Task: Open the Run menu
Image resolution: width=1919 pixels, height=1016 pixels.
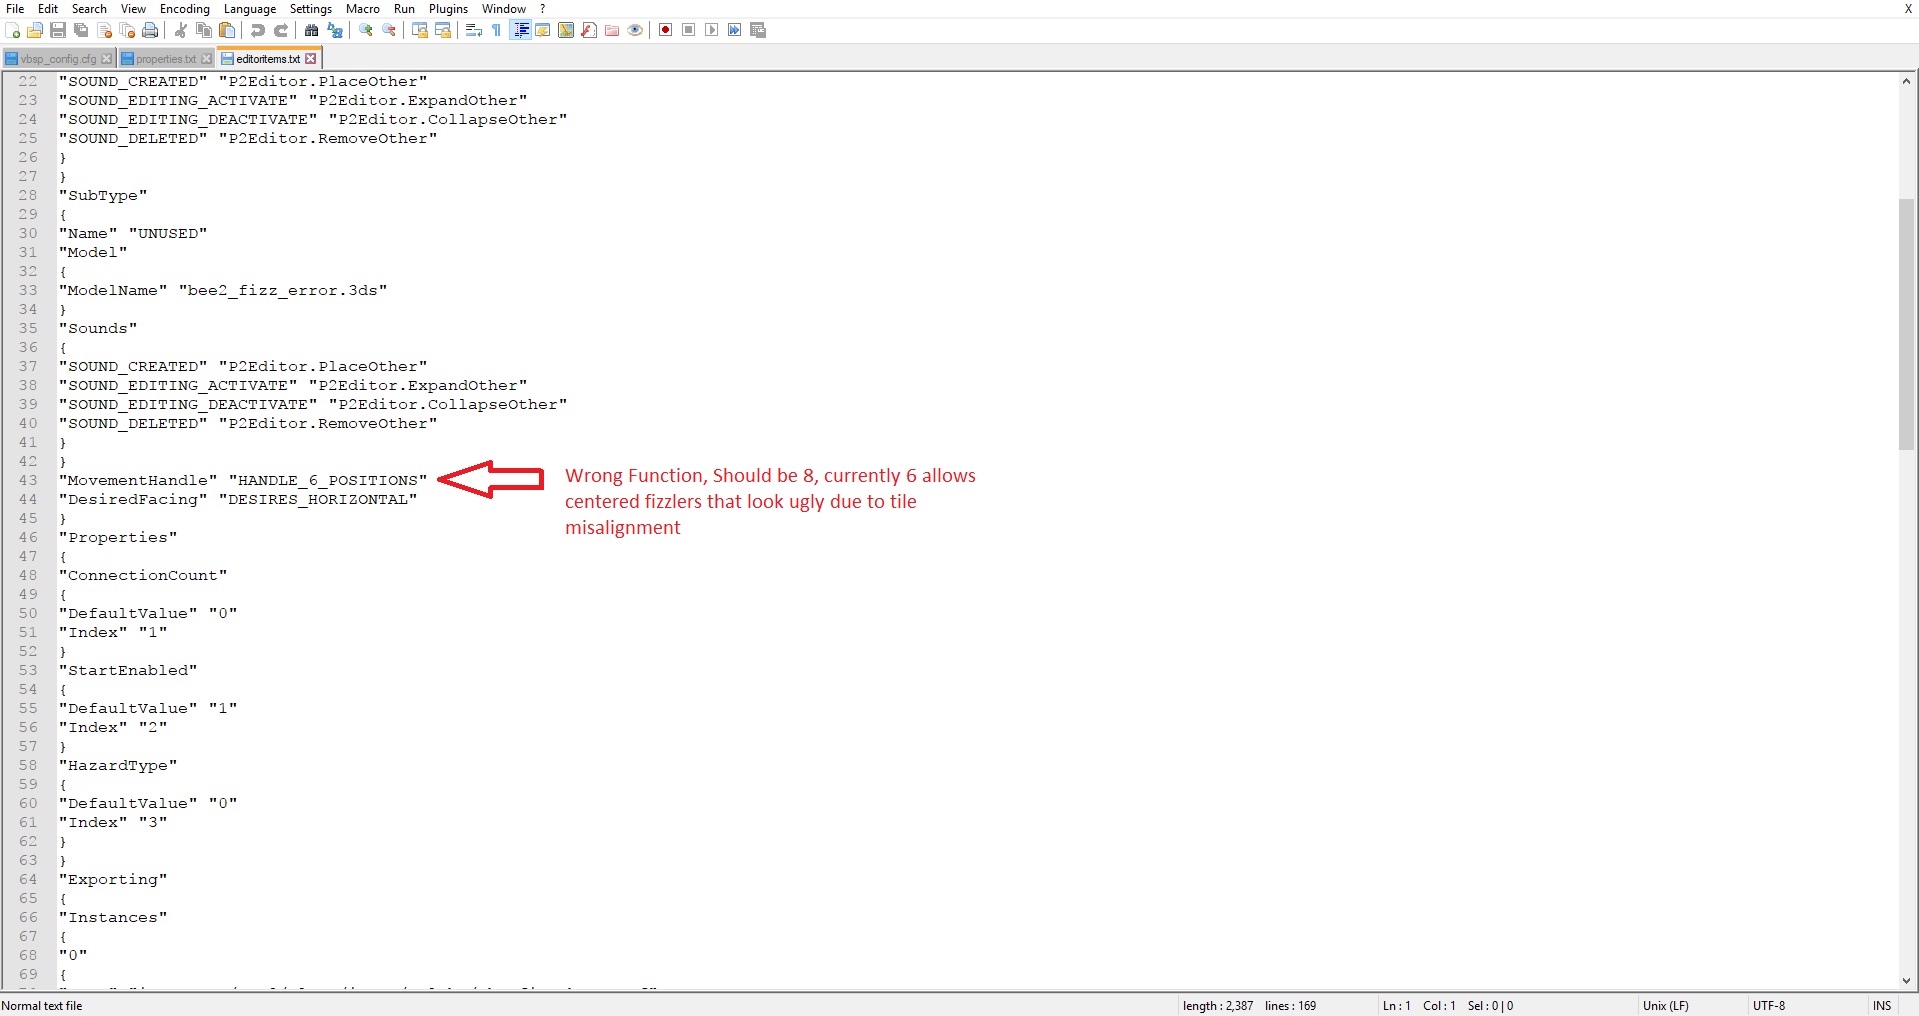Action: 404,9
